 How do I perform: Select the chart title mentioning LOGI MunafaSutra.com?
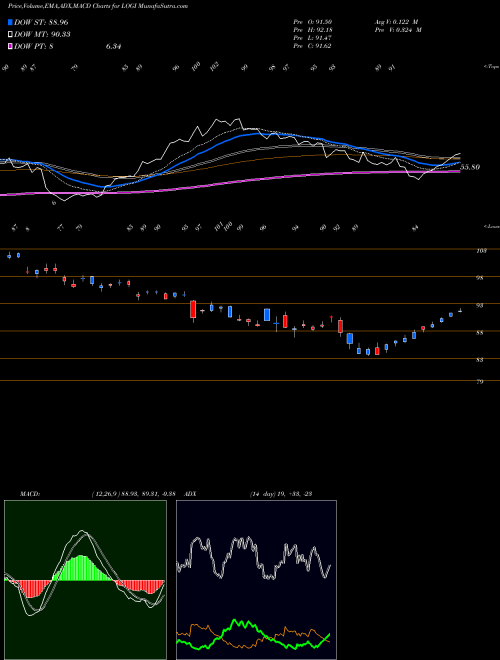click(98, 6)
